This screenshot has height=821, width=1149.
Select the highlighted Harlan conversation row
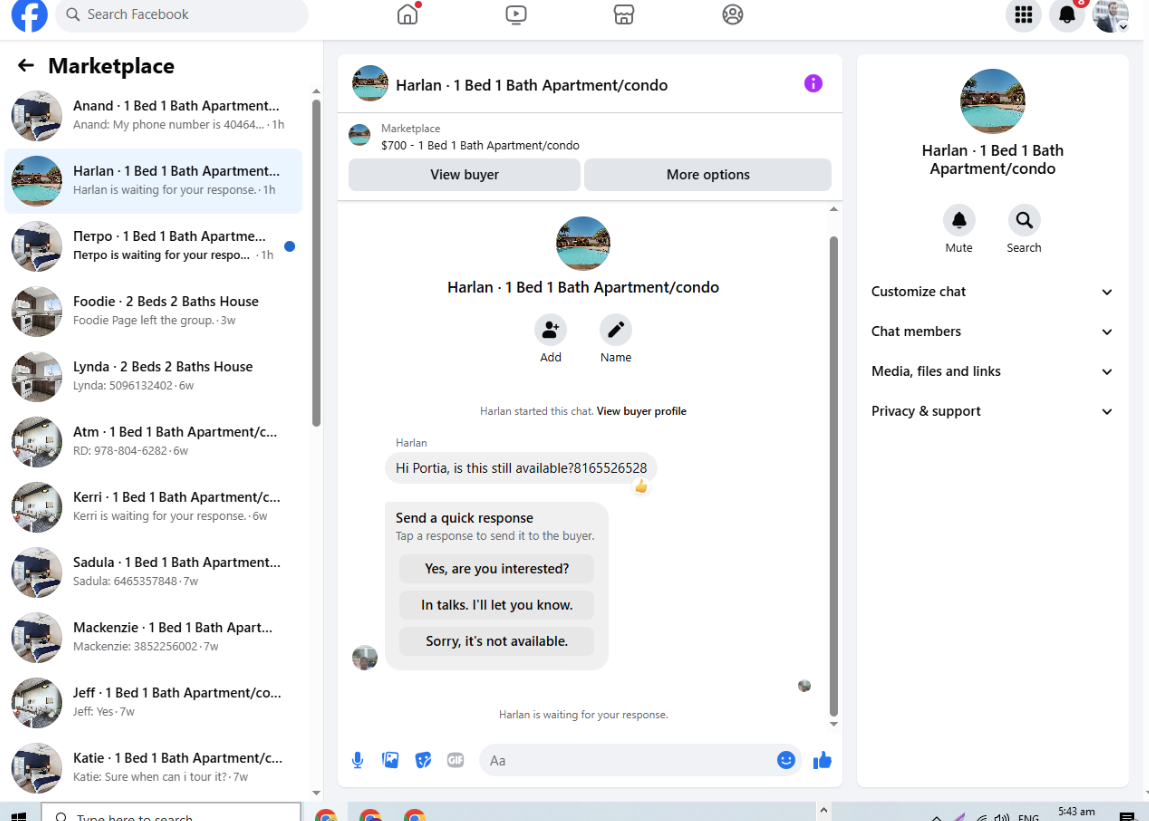click(x=153, y=181)
